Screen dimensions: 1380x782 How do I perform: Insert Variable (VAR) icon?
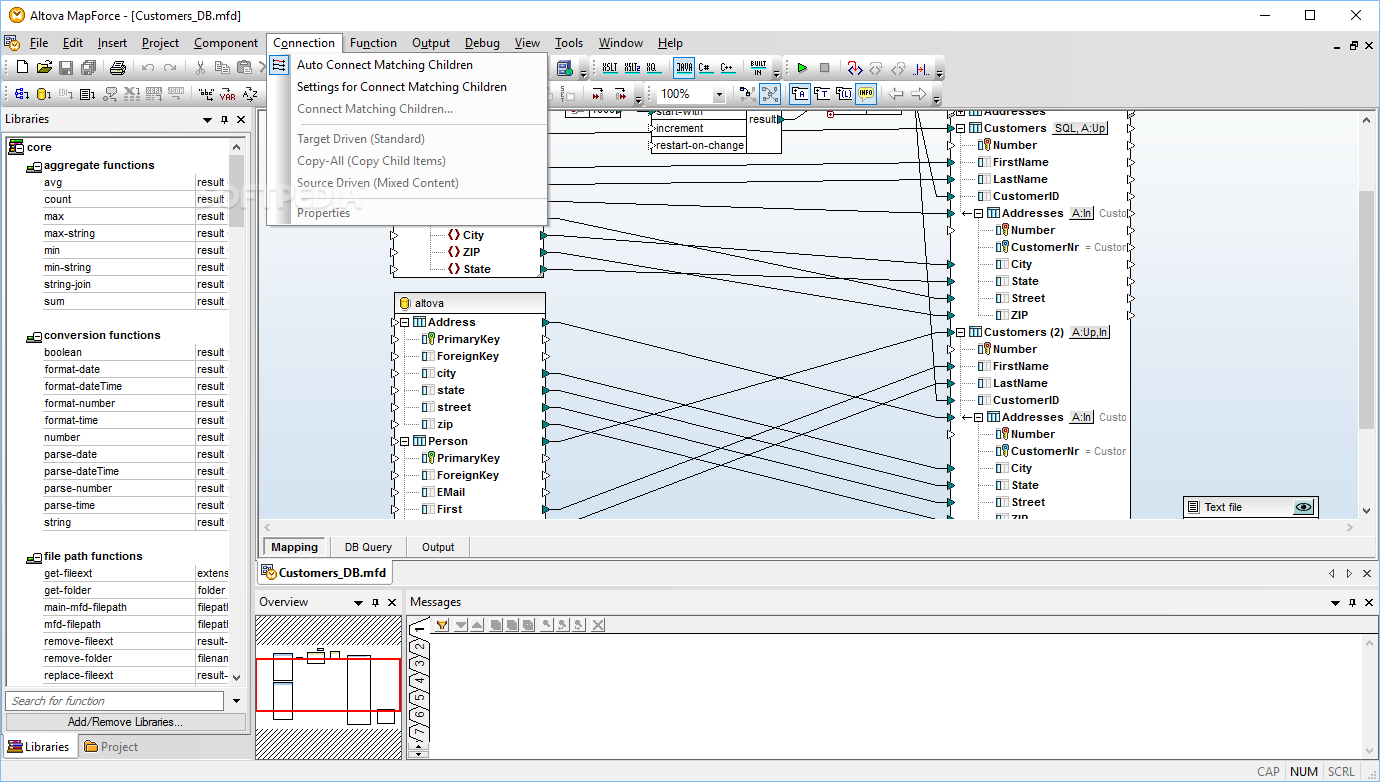coord(228,94)
